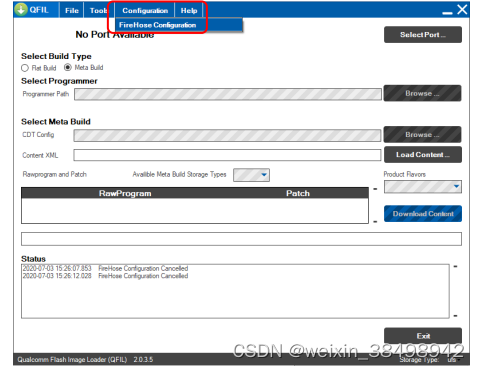Click the Qualcomm Flash Image Loader version text
479x370 pixels.
[85, 360]
